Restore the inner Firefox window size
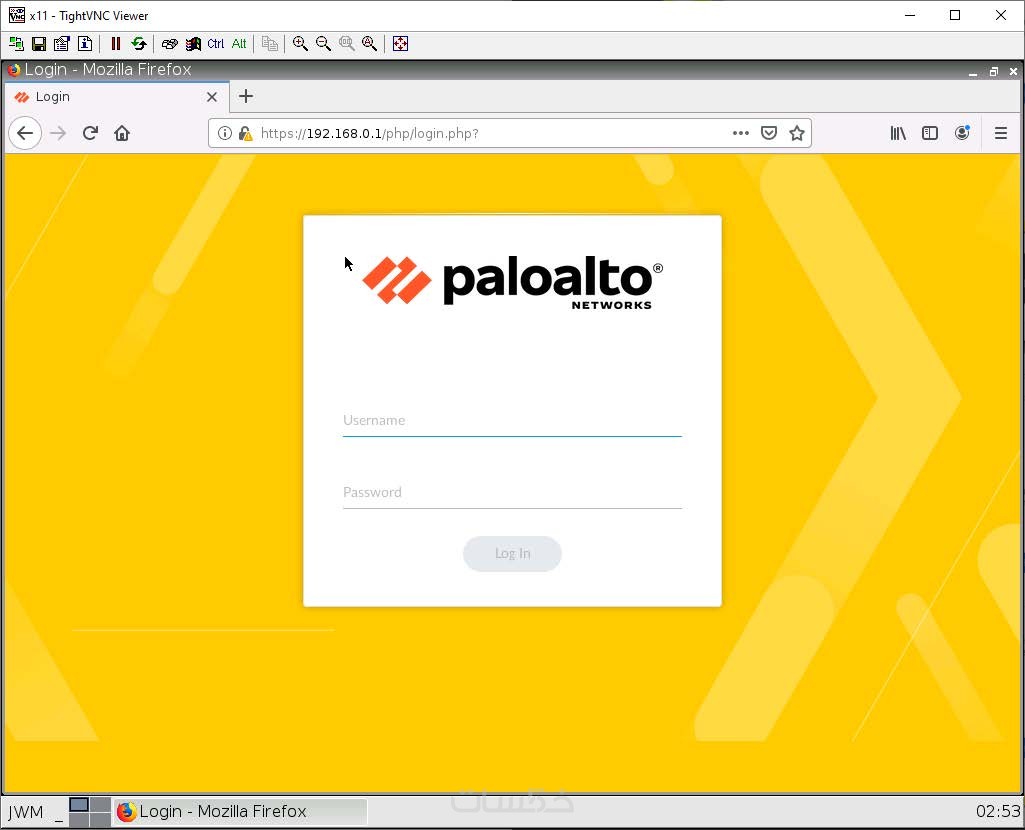 point(994,72)
